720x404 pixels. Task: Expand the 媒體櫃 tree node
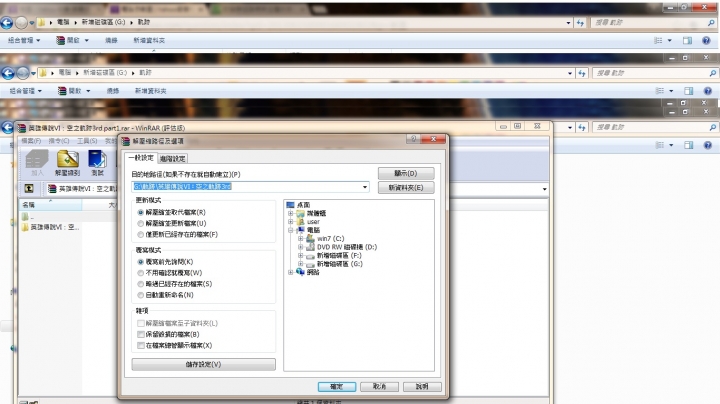point(290,213)
